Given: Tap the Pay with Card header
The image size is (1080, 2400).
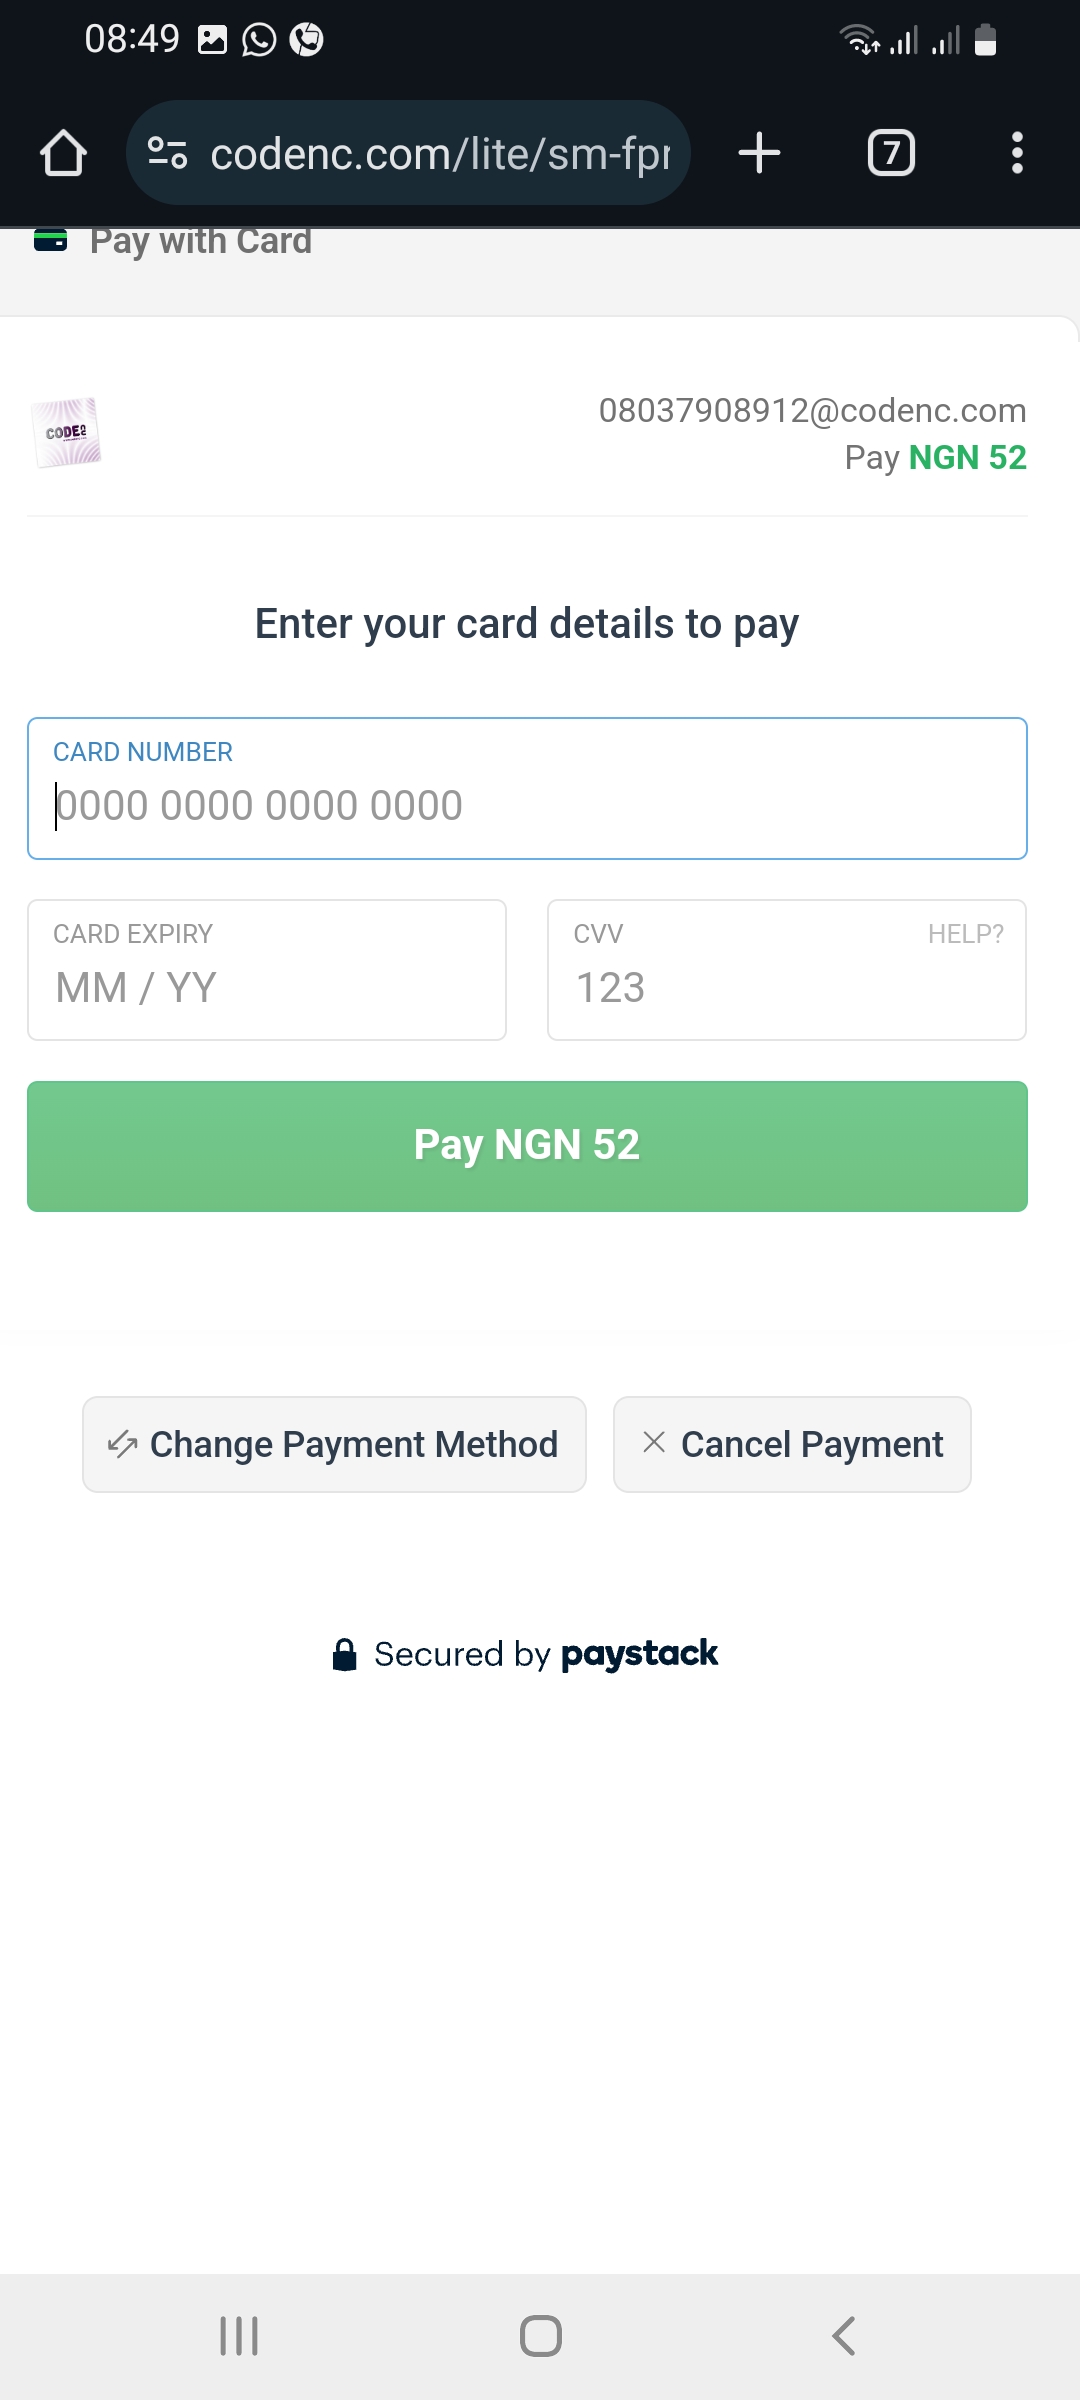Looking at the screenshot, I should click(x=200, y=241).
